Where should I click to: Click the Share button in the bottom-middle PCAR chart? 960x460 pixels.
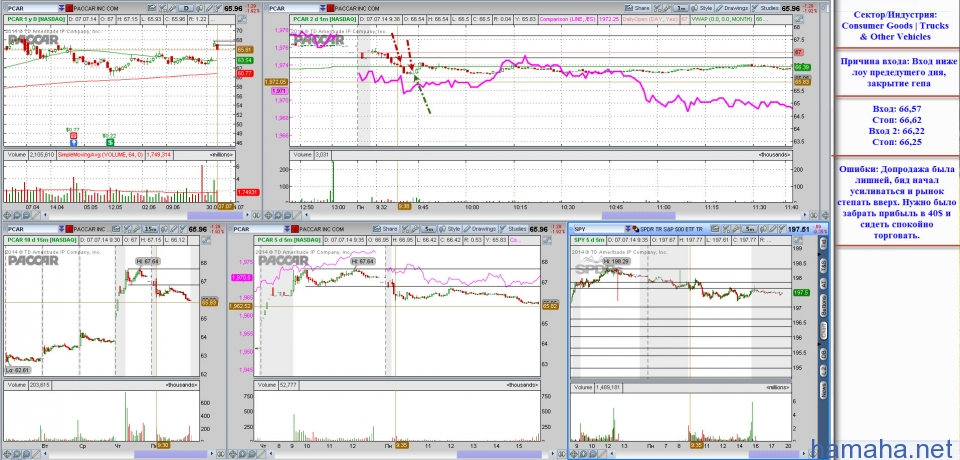coord(386,229)
